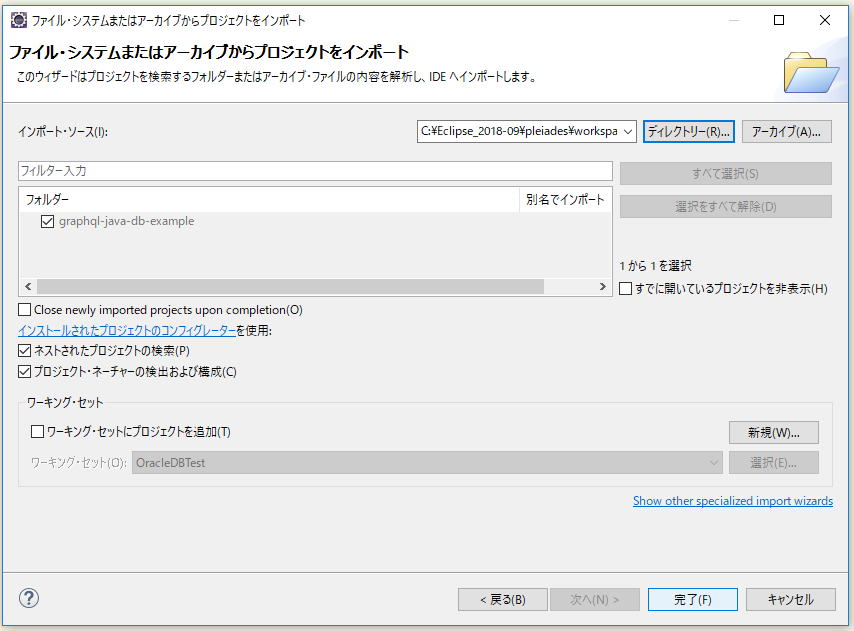
Task: Toggle graphql-java-db-example project checkbox
Action: [47, 222]
